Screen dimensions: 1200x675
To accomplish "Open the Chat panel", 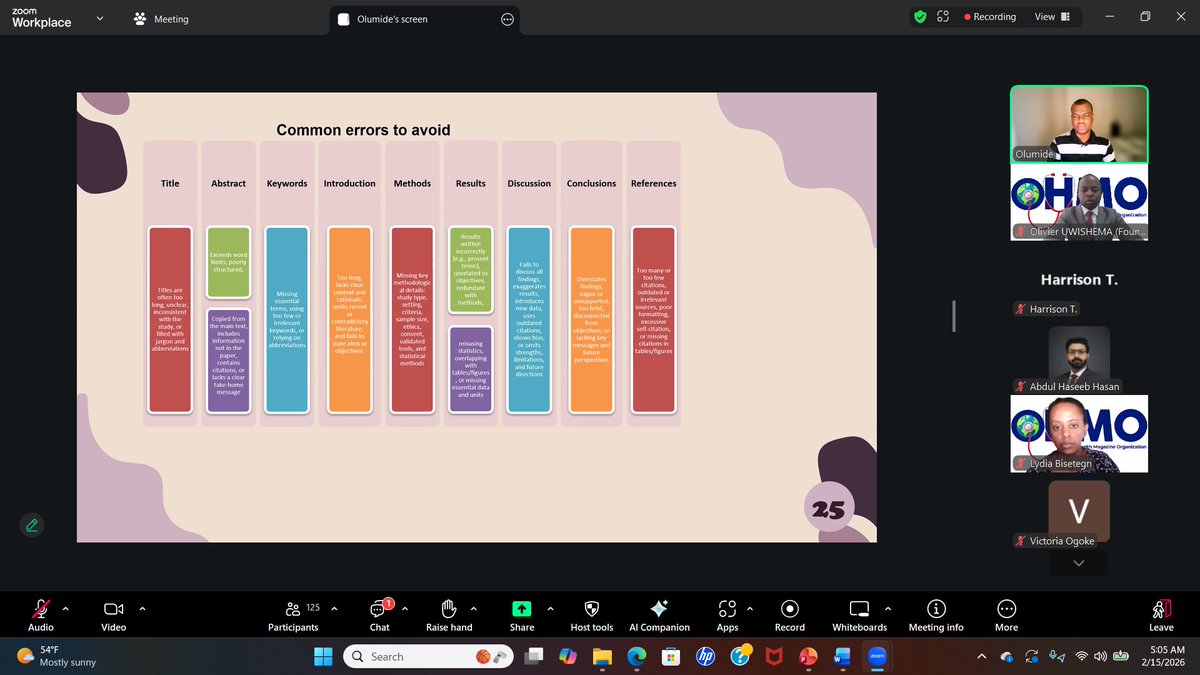I will coord(380,615).
